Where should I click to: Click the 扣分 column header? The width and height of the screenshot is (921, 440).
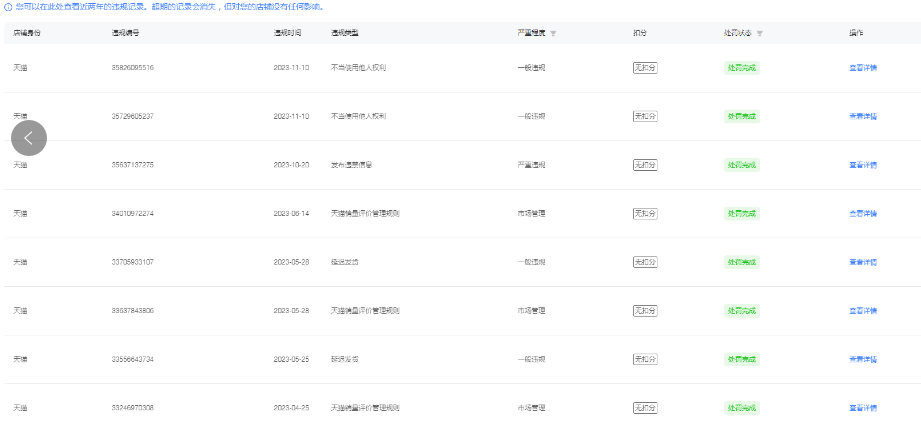point(639,33)
